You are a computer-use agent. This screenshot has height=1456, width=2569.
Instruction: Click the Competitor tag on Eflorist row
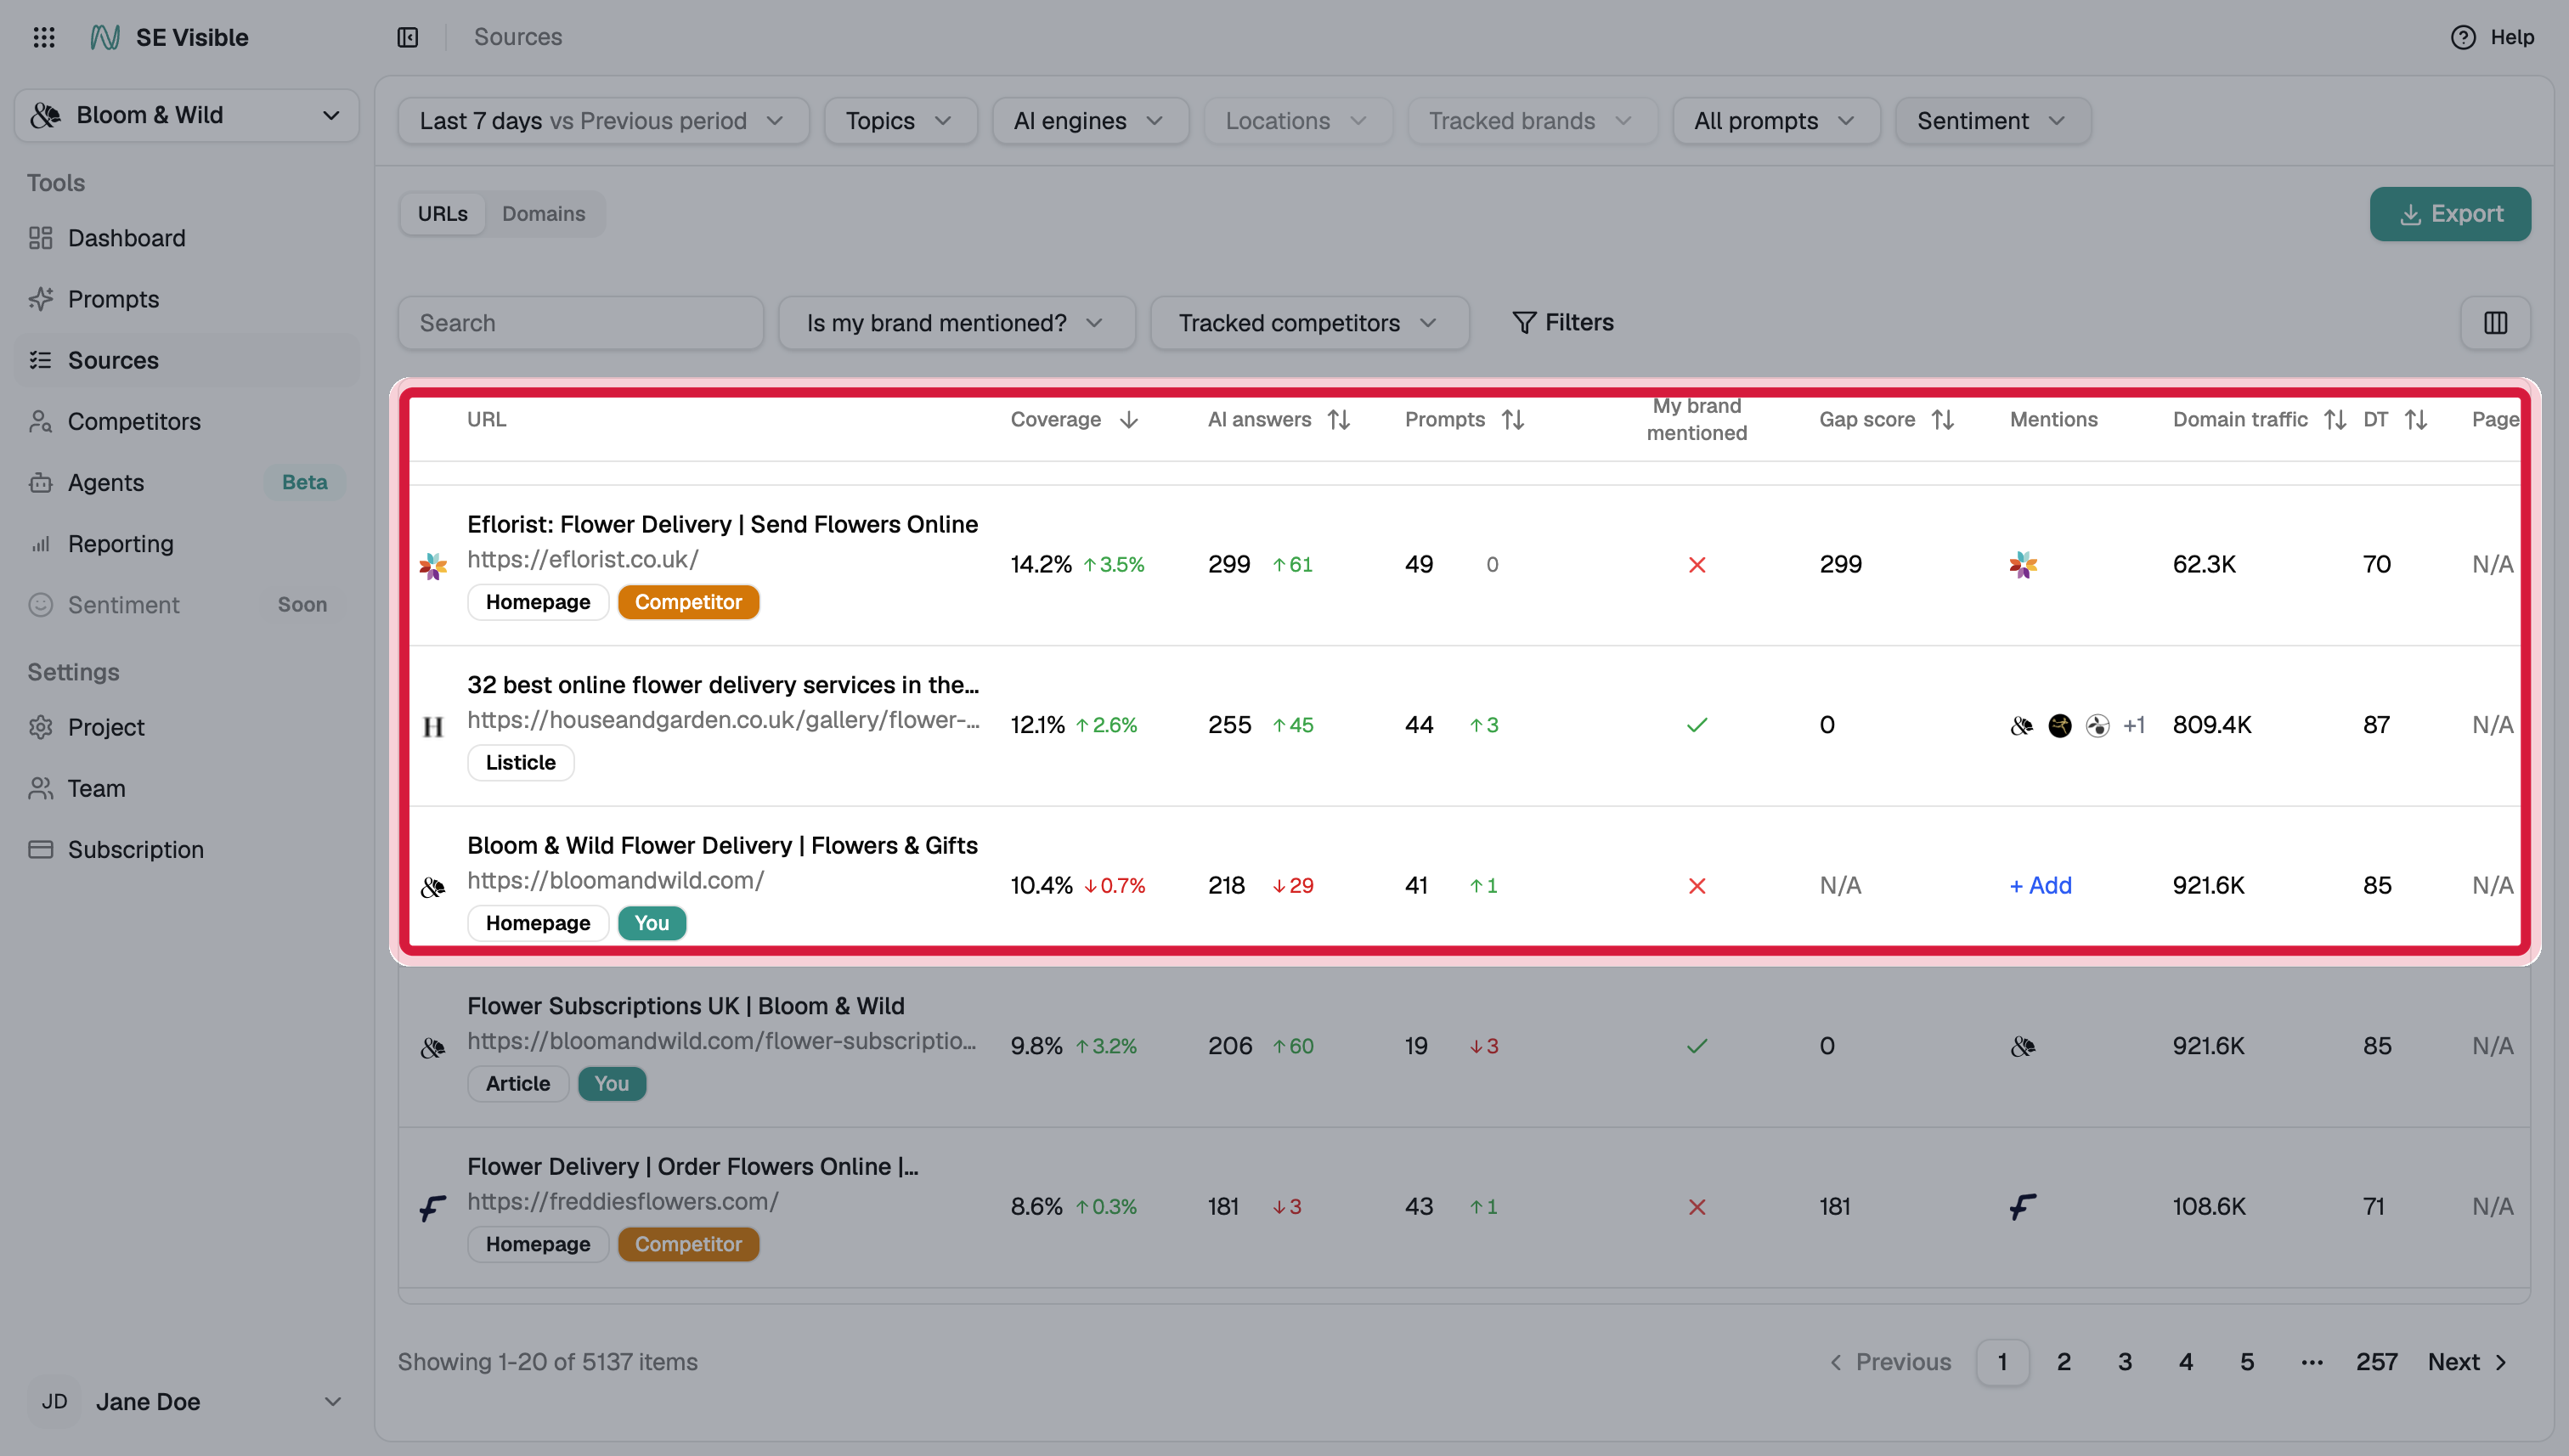pos(688,602)
